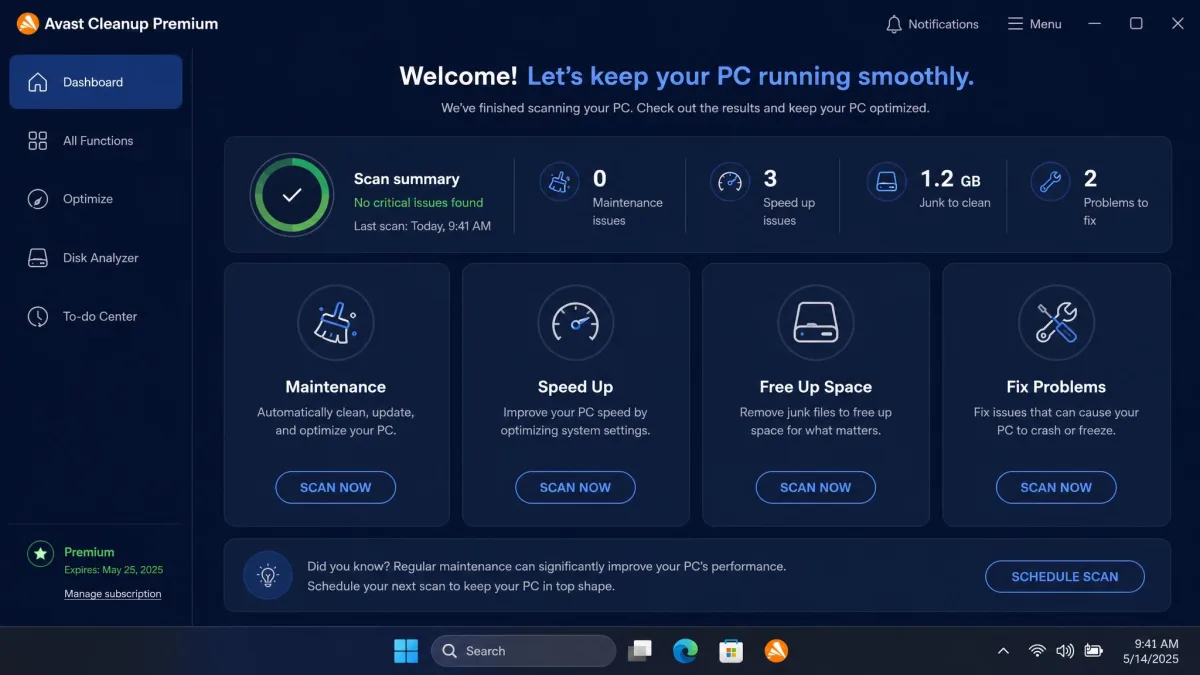1200x675 pixels.
Task: Click the Fix Problems tools icon
Action: pyautogui.click(x=1057, y=322)
